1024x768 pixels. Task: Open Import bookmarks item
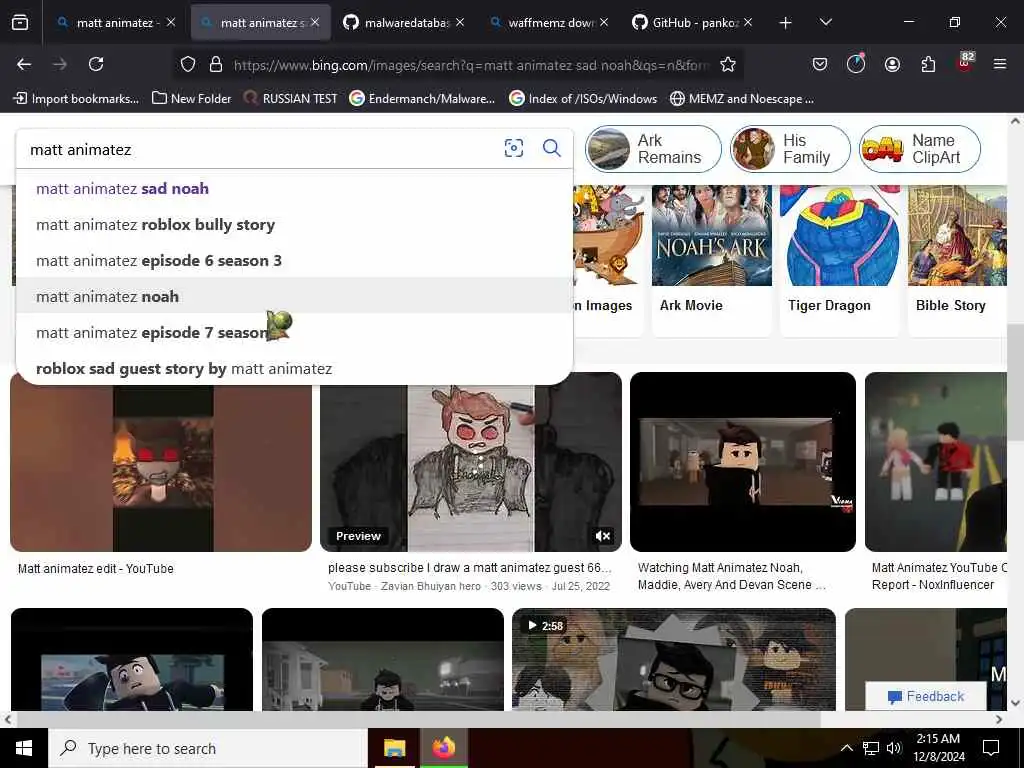point(76,99)
